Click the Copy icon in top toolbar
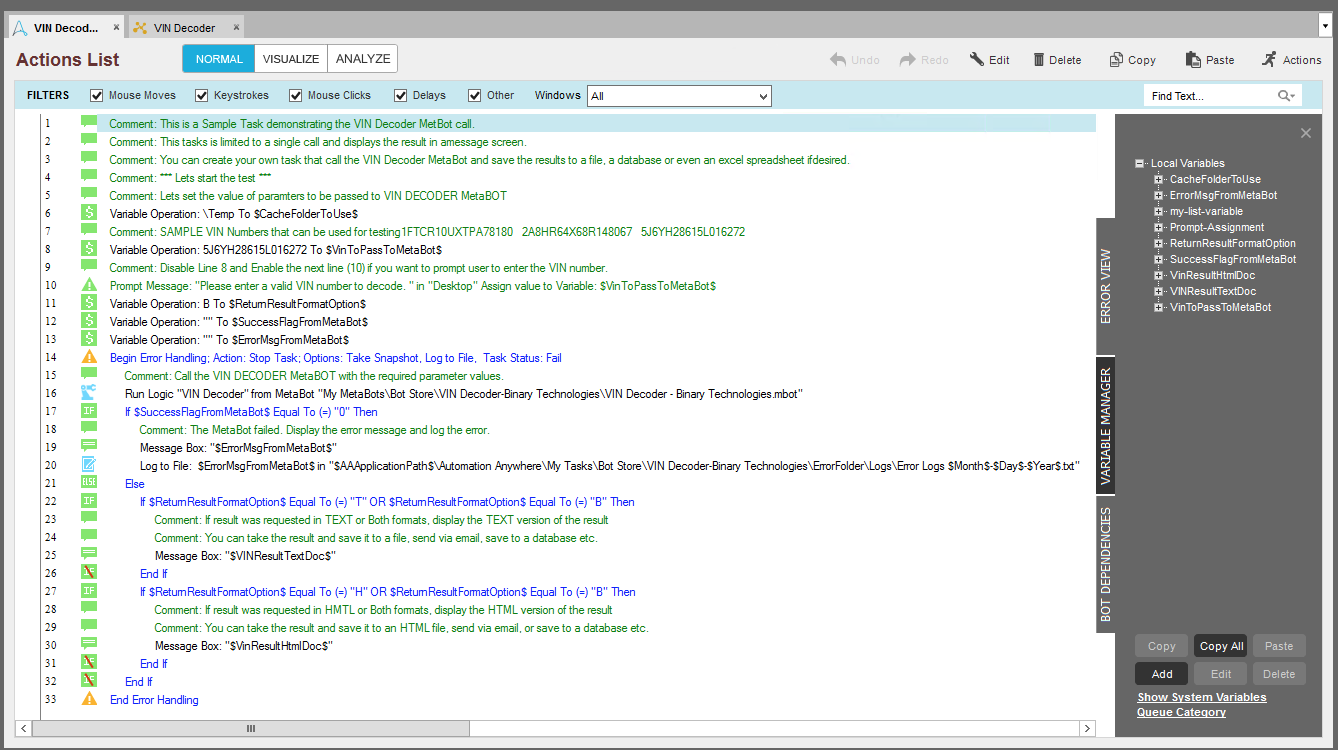The image size is (1338, 750). [x=1116, y=60]
